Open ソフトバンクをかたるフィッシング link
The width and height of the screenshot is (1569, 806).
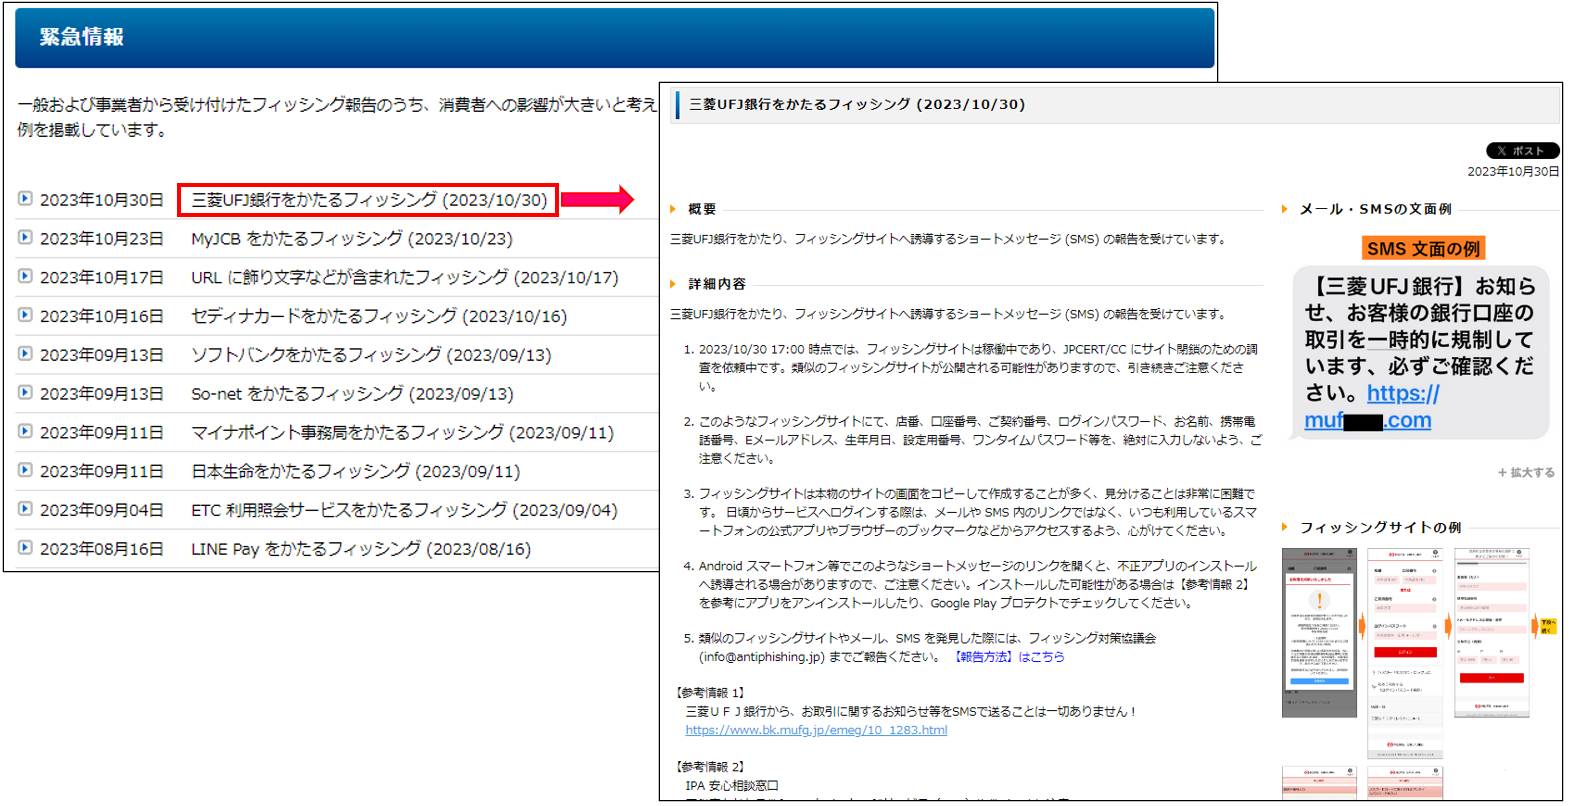pyautogui.click(x=371, y=355)
